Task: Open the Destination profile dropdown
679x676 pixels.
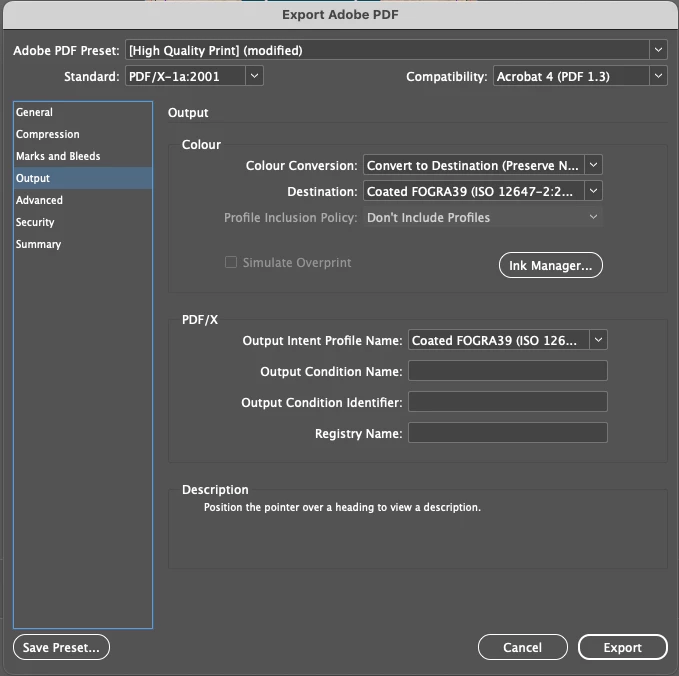Action: point(482,191)
